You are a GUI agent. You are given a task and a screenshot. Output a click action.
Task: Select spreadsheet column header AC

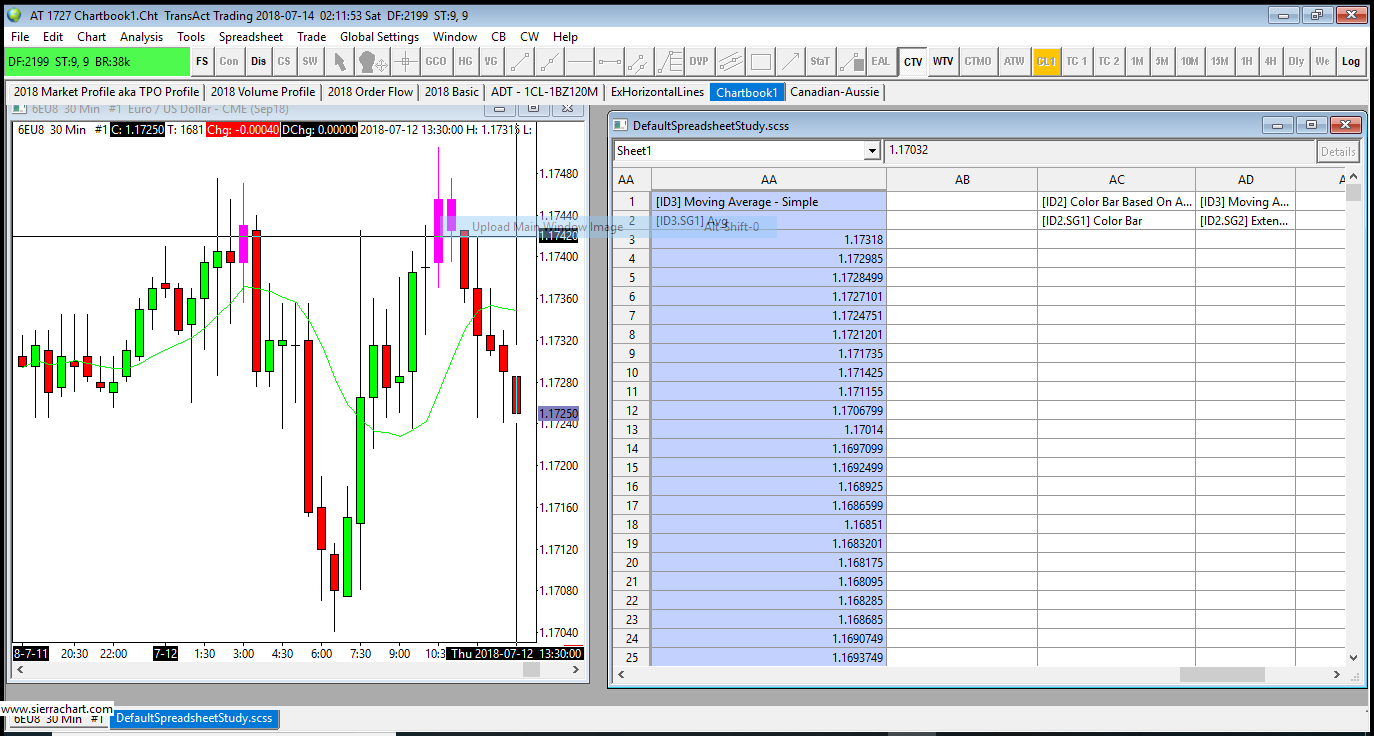point(1116,180)
